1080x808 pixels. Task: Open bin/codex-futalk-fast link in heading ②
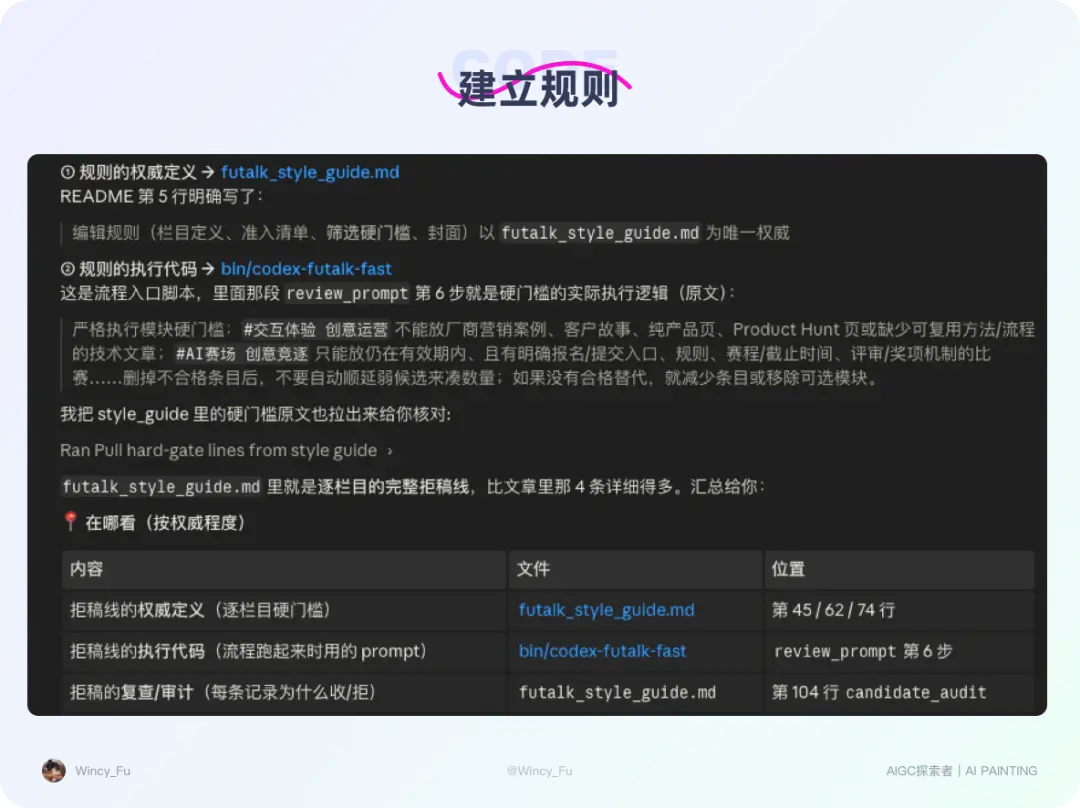pyautogui.click(x=306, y=269)
